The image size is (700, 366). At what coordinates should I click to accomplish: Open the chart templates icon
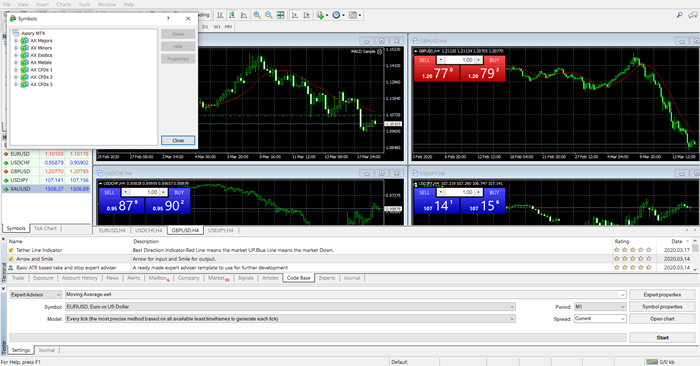(x=353, y=15)
